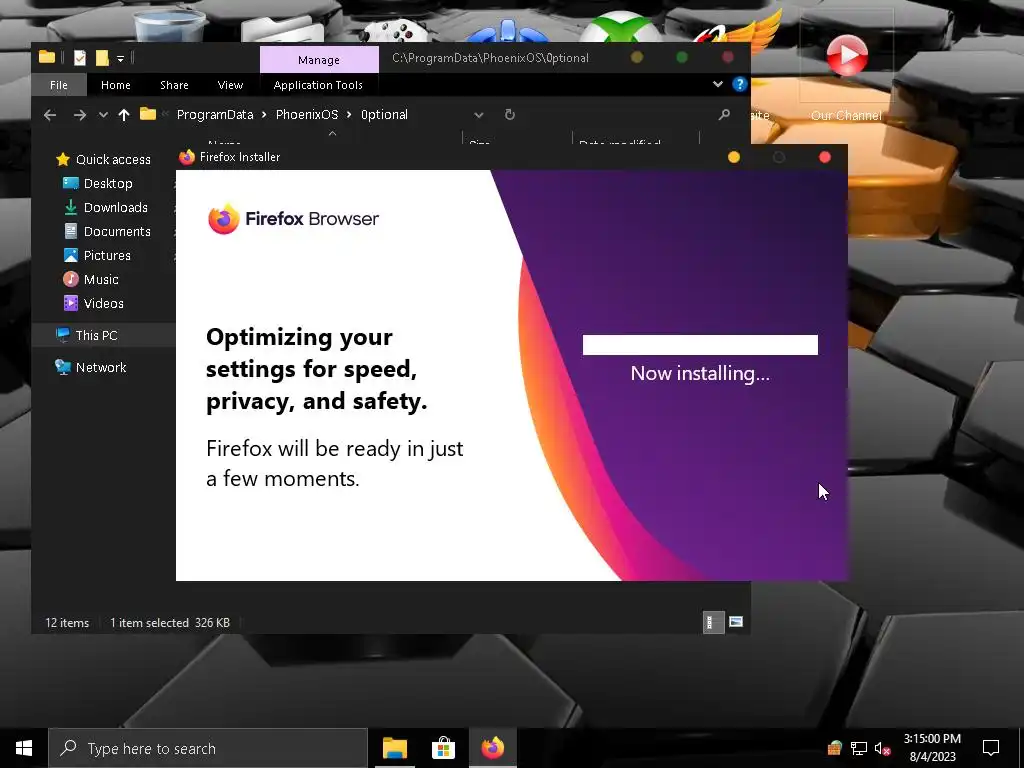Select the Application Tools tab
The image size is (1024, 768).
(318, 85)
